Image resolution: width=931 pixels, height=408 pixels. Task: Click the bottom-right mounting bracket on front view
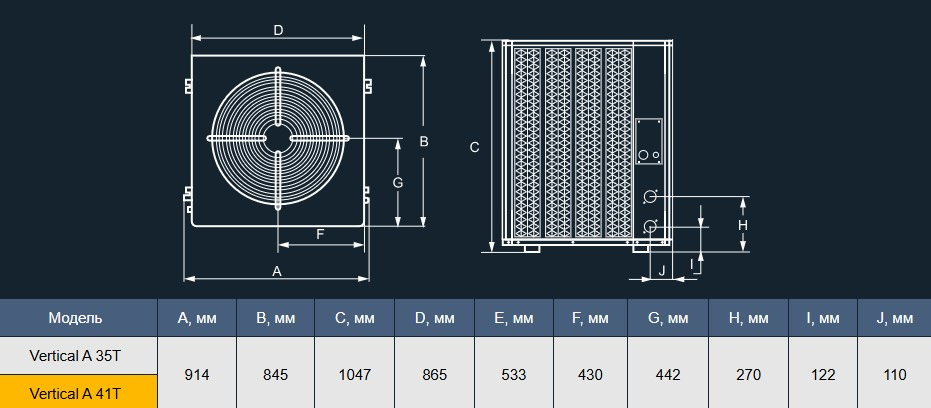(367, 196)
